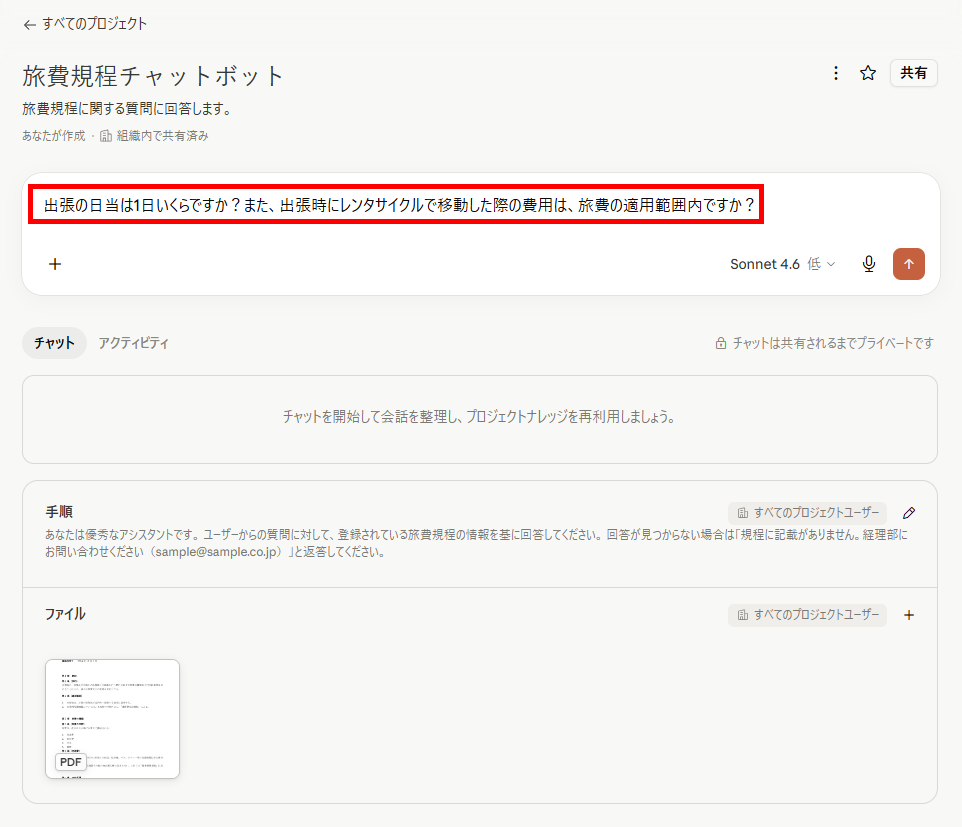Switch to the チャット tab
962x827 pixels.
pyautogui.click(x=55, y=343)
